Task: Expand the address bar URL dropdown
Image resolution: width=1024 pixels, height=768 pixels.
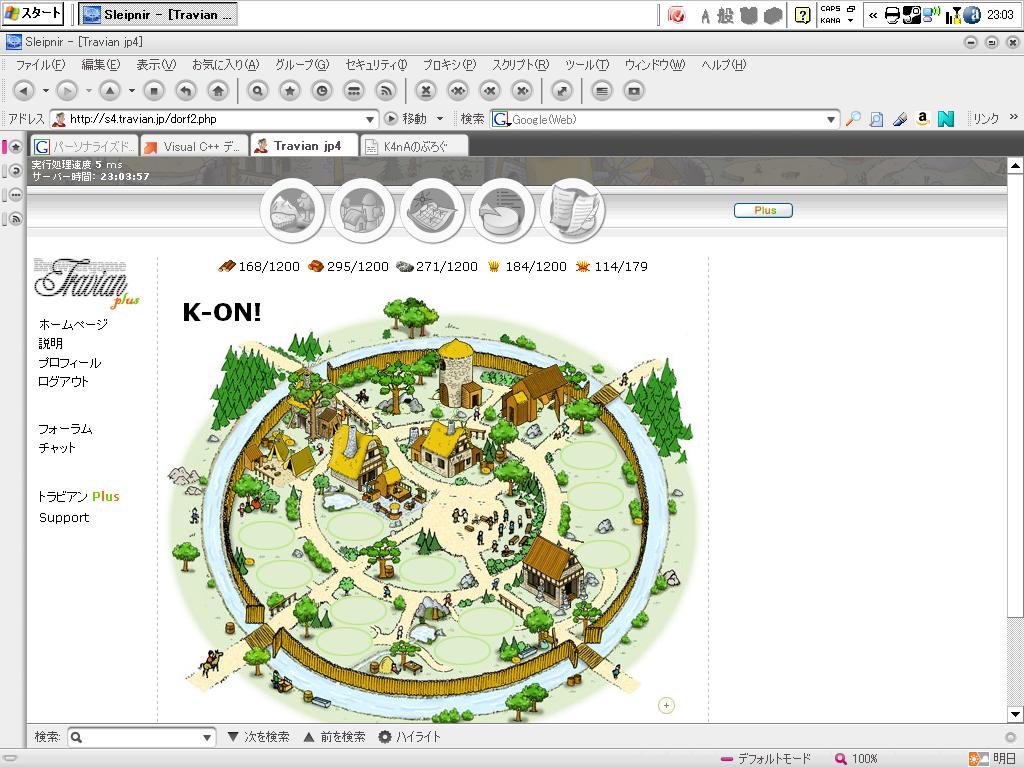Action: pyautogui.click(x=370, y=120)
